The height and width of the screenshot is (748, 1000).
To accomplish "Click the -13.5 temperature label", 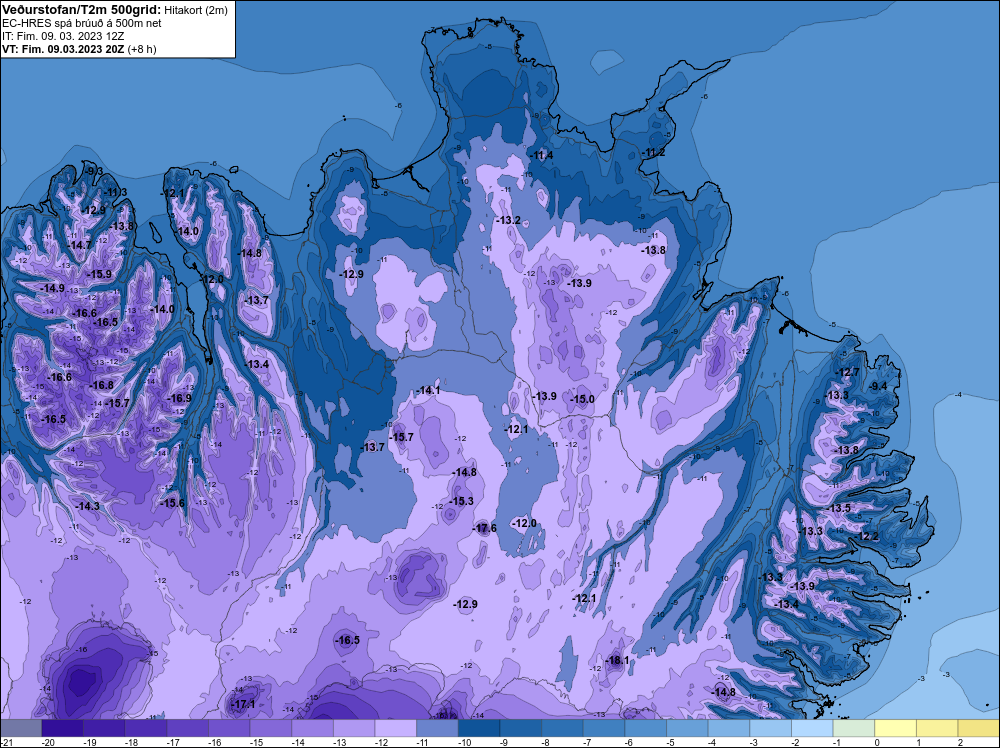I will tap(839, 508).
